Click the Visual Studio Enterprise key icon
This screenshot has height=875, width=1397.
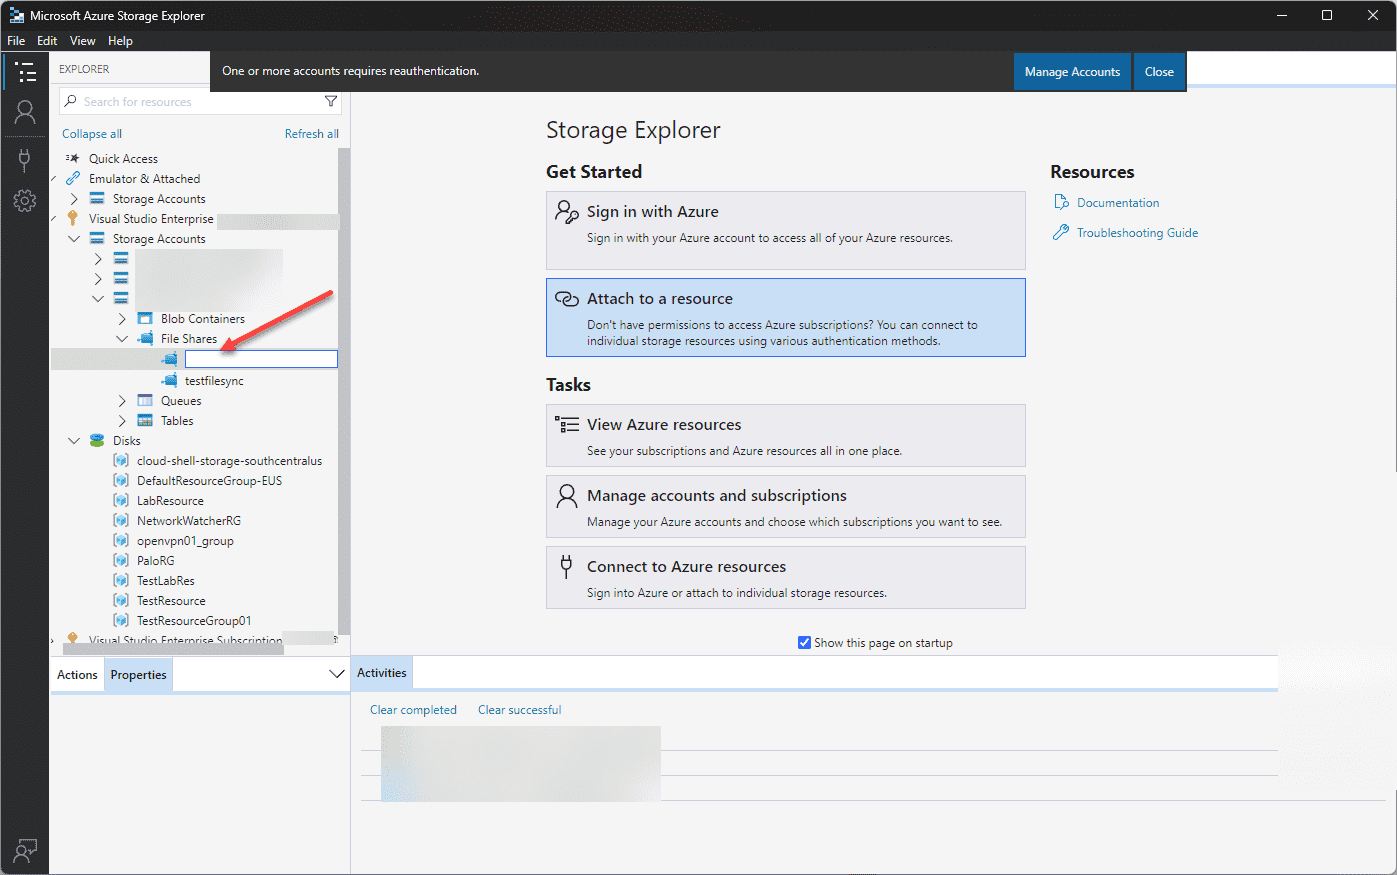click(x=72, y=218)
